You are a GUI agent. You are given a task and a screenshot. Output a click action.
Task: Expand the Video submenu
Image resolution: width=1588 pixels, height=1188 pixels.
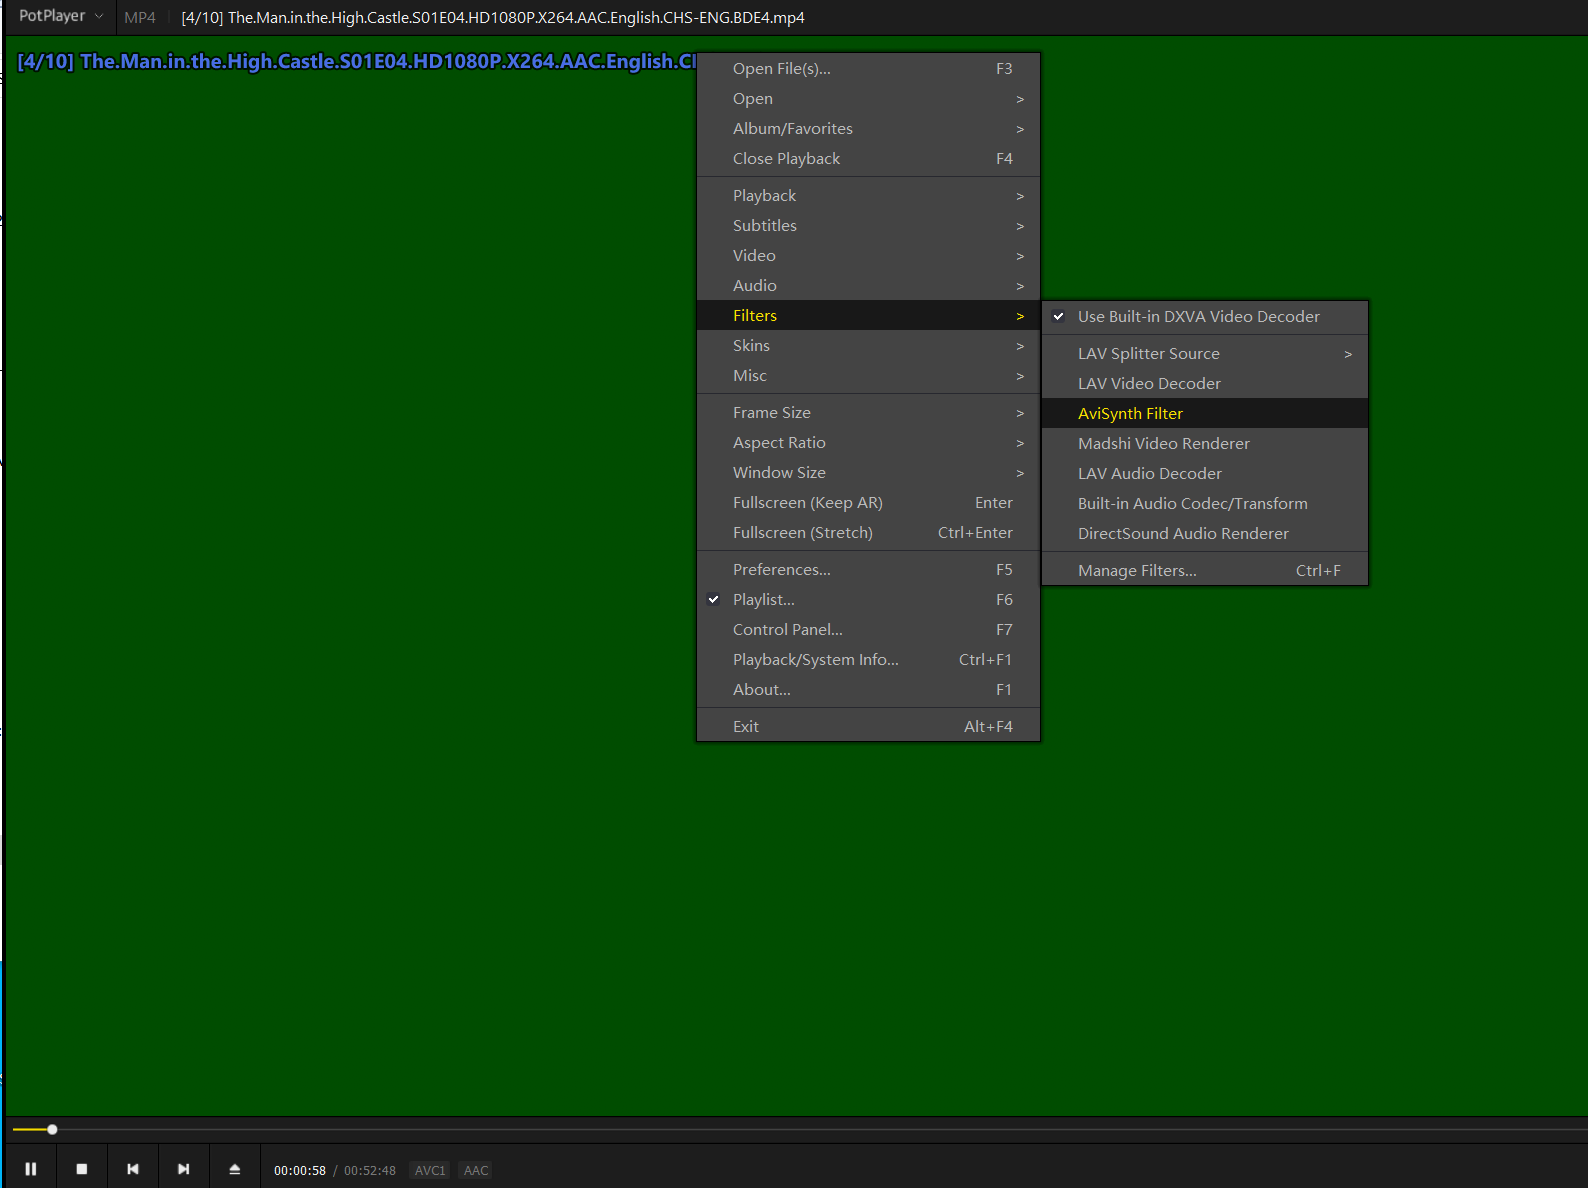(x=868, y=256)
